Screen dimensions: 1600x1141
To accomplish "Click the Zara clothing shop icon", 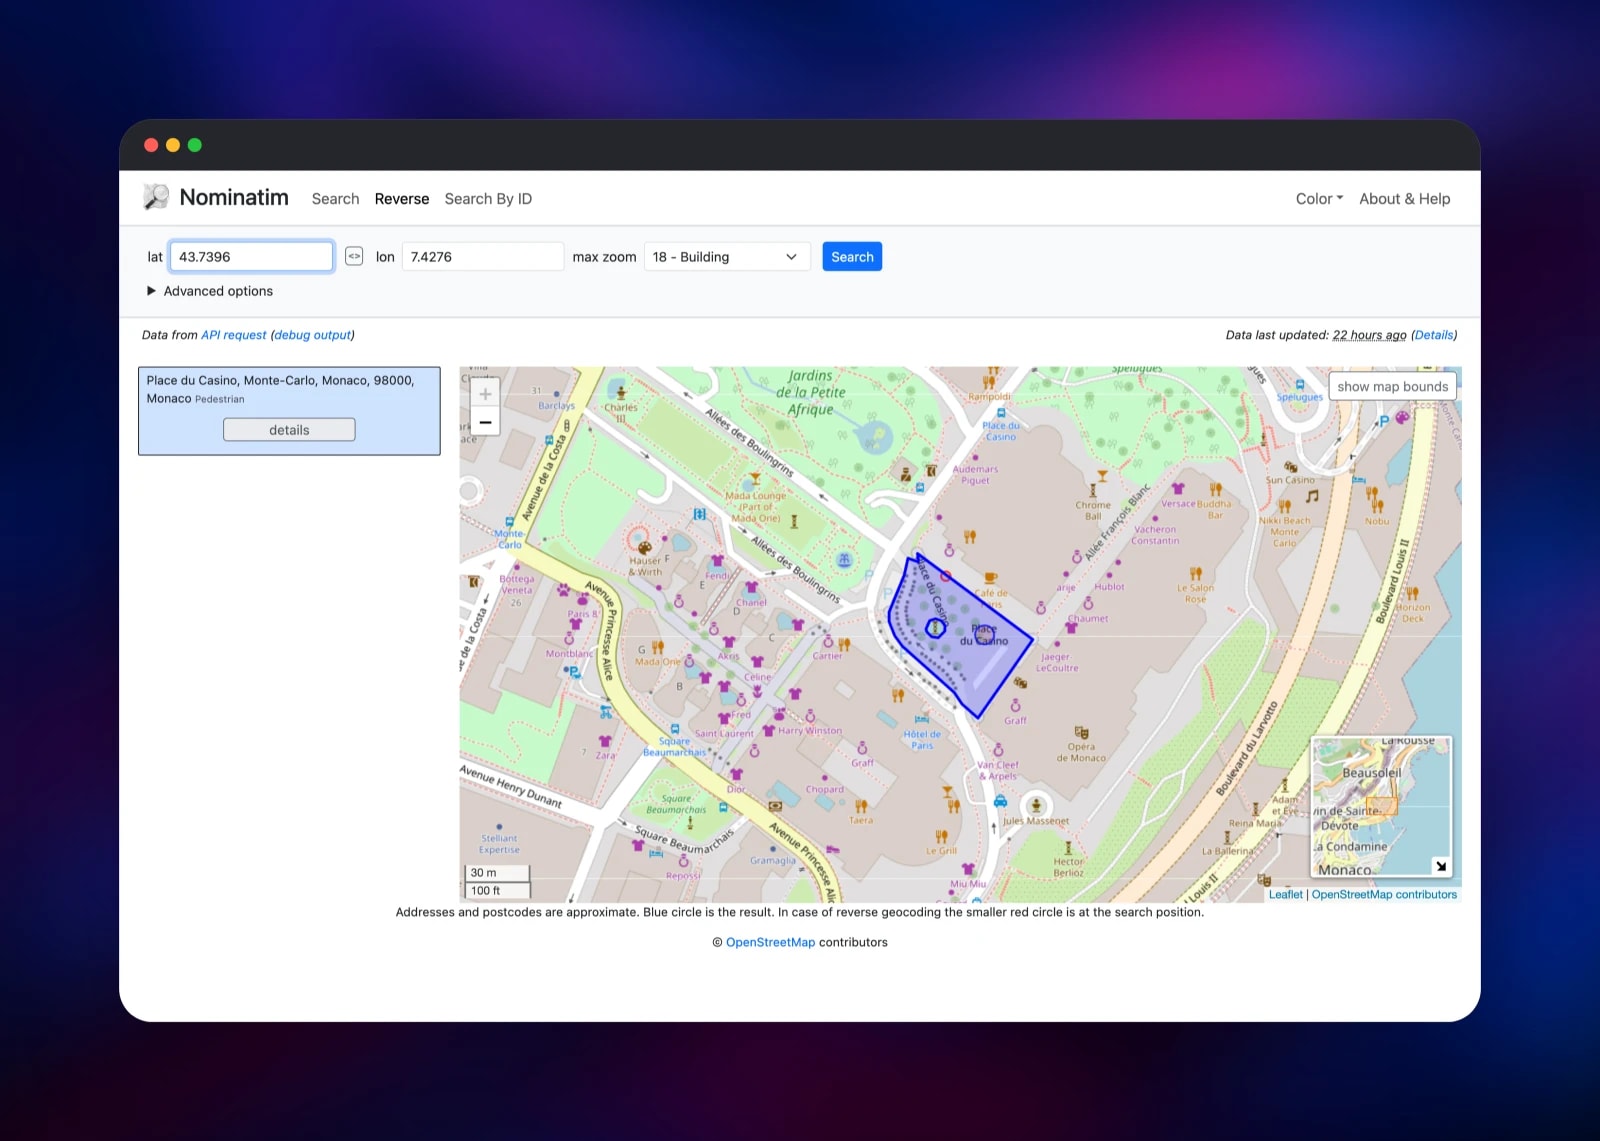I will coord(605,742).
